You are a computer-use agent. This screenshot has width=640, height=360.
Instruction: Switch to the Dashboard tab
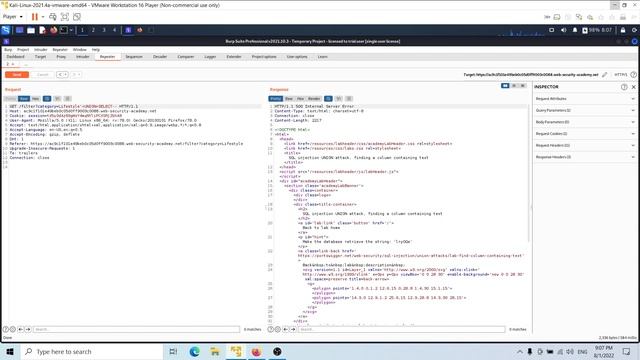[16, 57]
